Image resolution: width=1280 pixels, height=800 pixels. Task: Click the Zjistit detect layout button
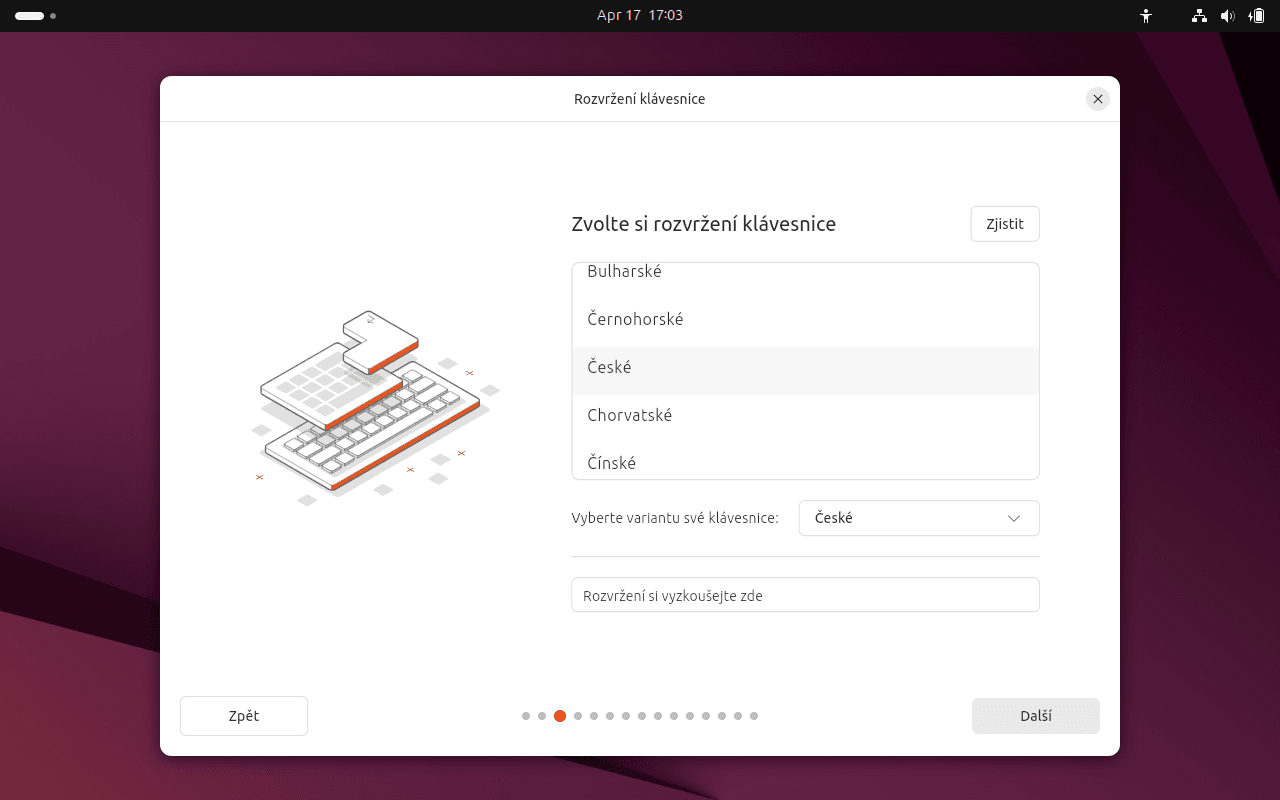1005,224
